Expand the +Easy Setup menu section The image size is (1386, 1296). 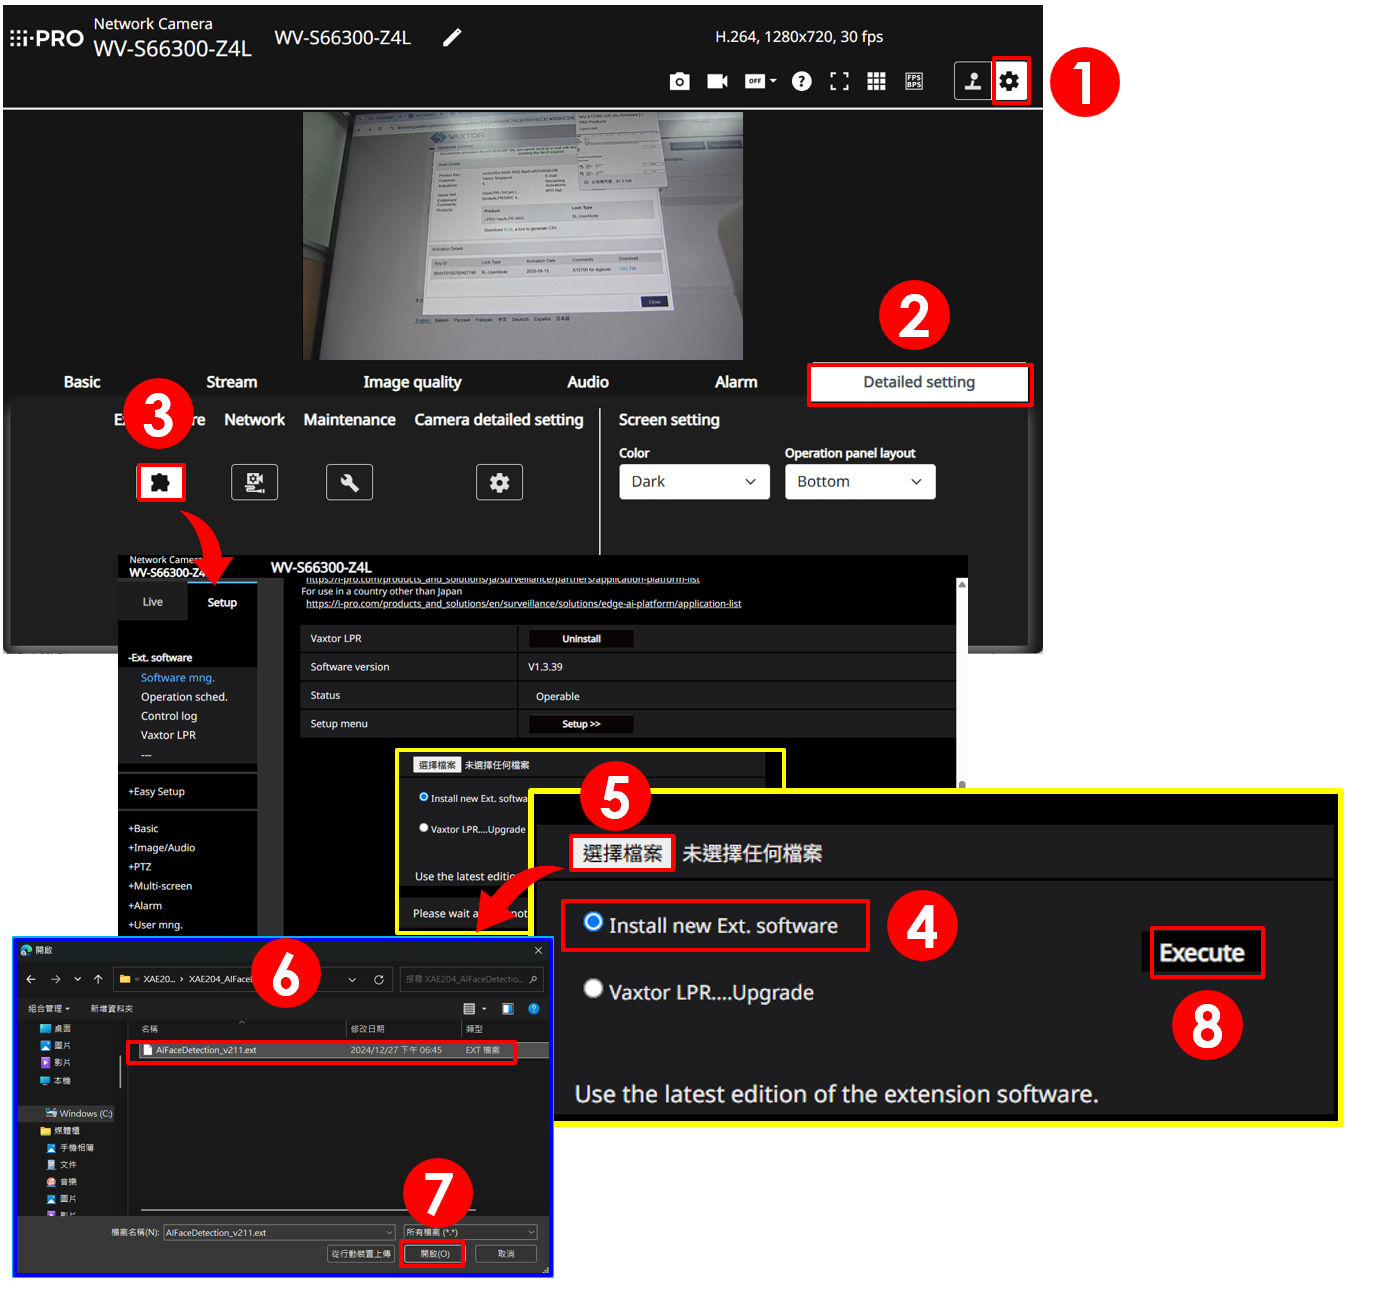156,791
